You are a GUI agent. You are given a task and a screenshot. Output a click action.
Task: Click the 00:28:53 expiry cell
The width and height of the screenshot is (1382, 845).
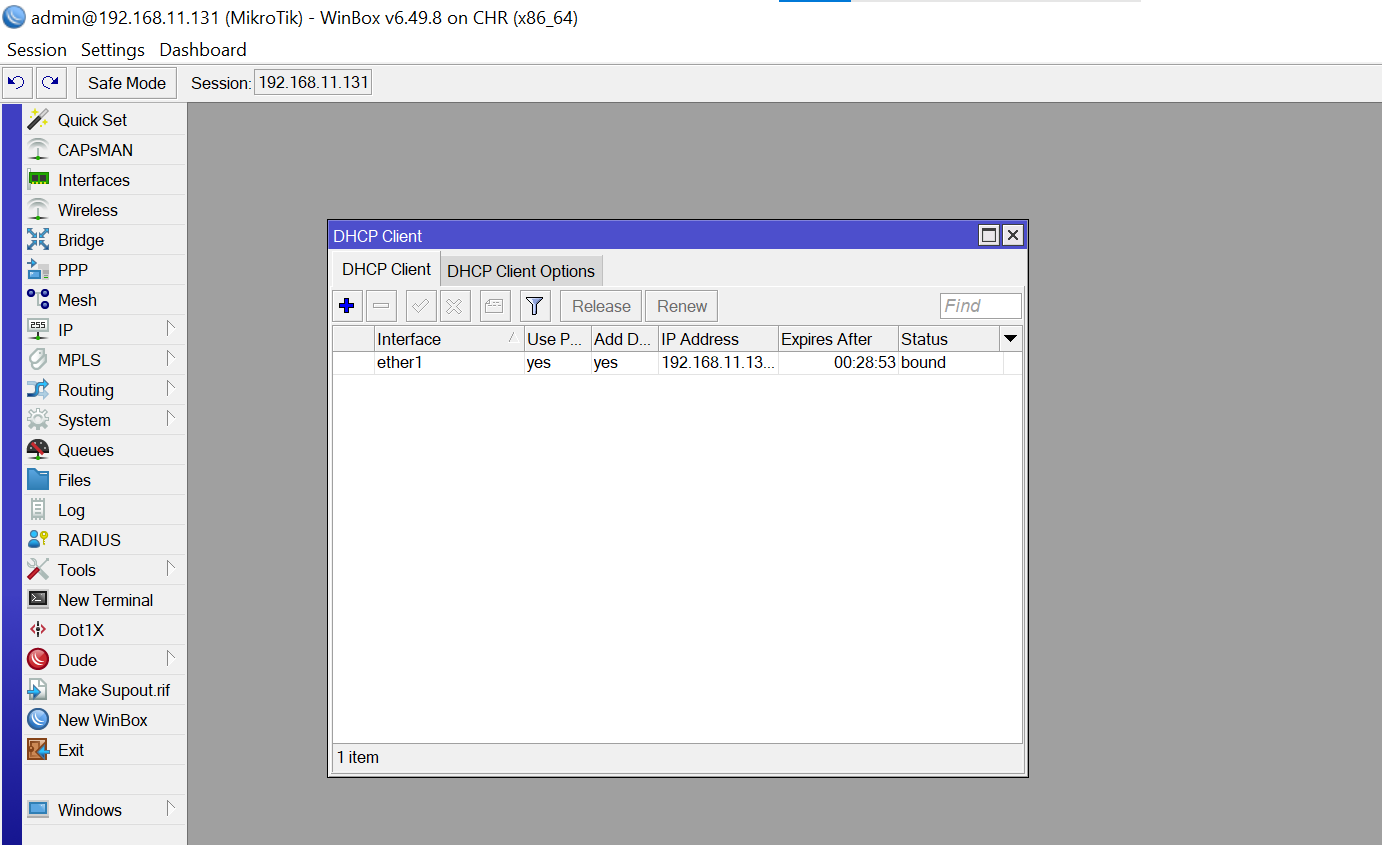(x=838, y=363)
